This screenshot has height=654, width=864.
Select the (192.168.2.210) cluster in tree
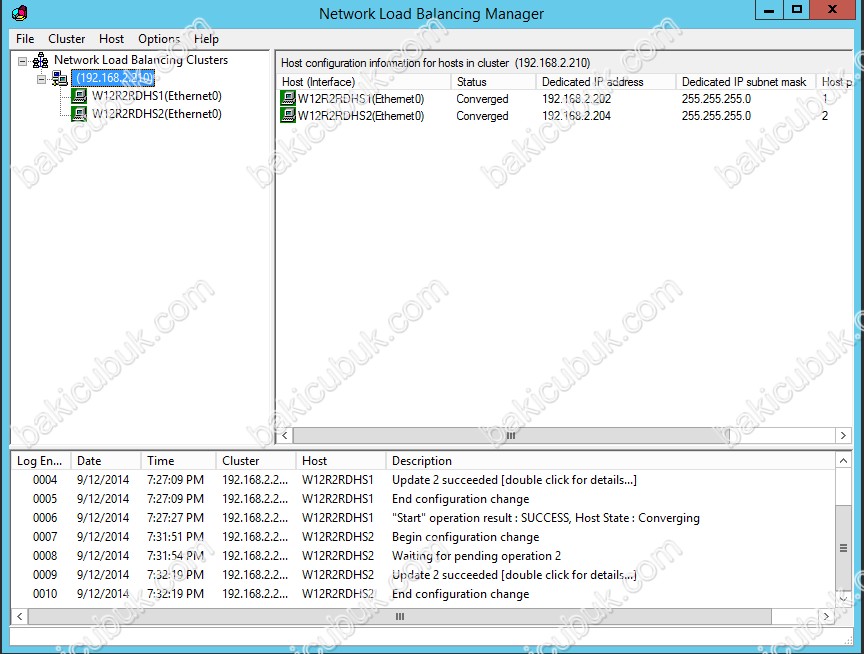coord(114,78)
